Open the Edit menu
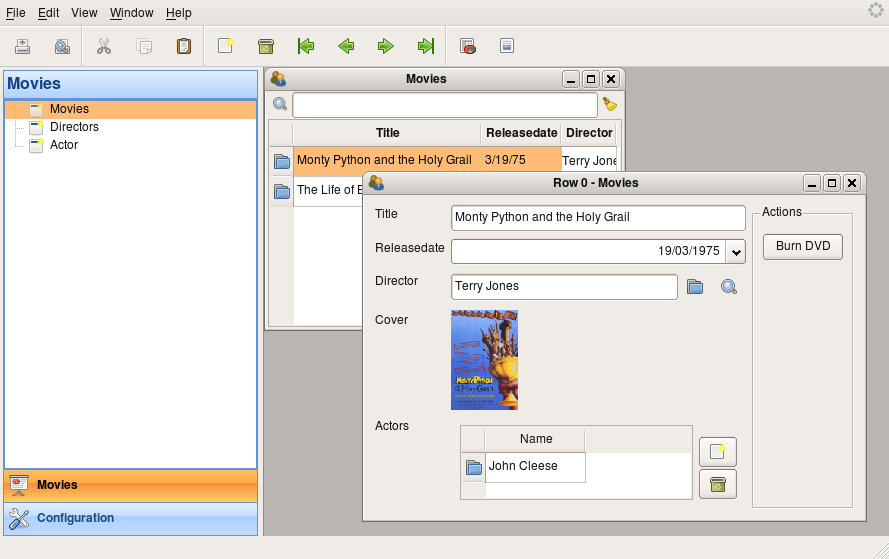This screenshot has width=889, height=559. 49,12
